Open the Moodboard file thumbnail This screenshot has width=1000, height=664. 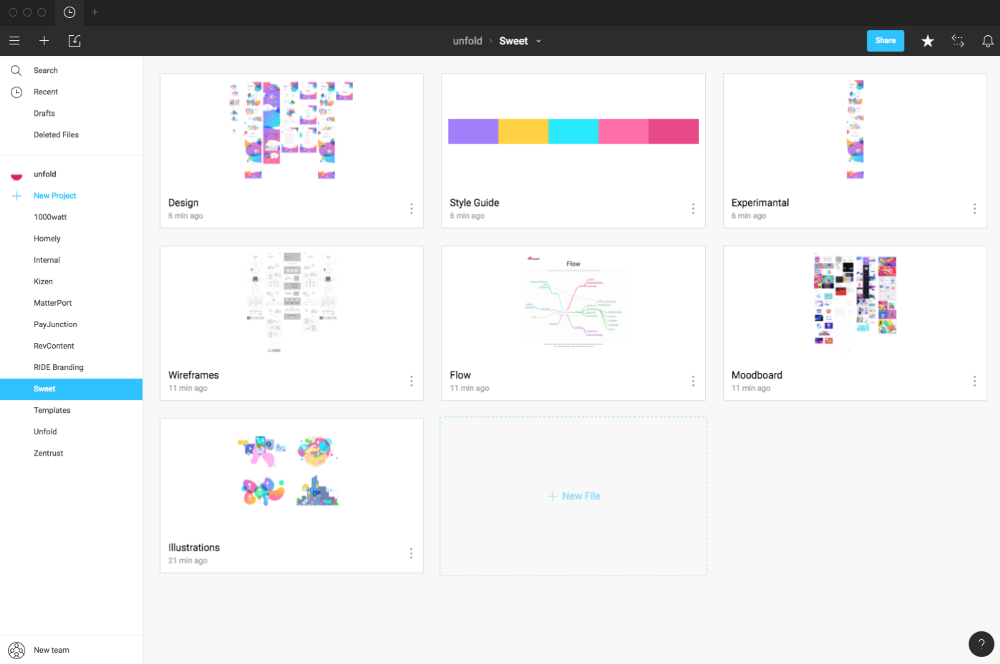coord(854,297)
